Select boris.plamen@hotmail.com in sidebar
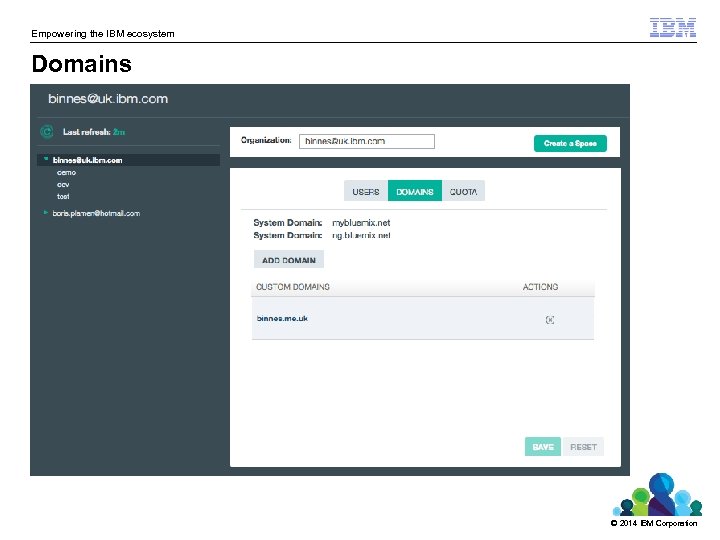The height and width of the screenshot is (540, 720). (x=96, y=213)
